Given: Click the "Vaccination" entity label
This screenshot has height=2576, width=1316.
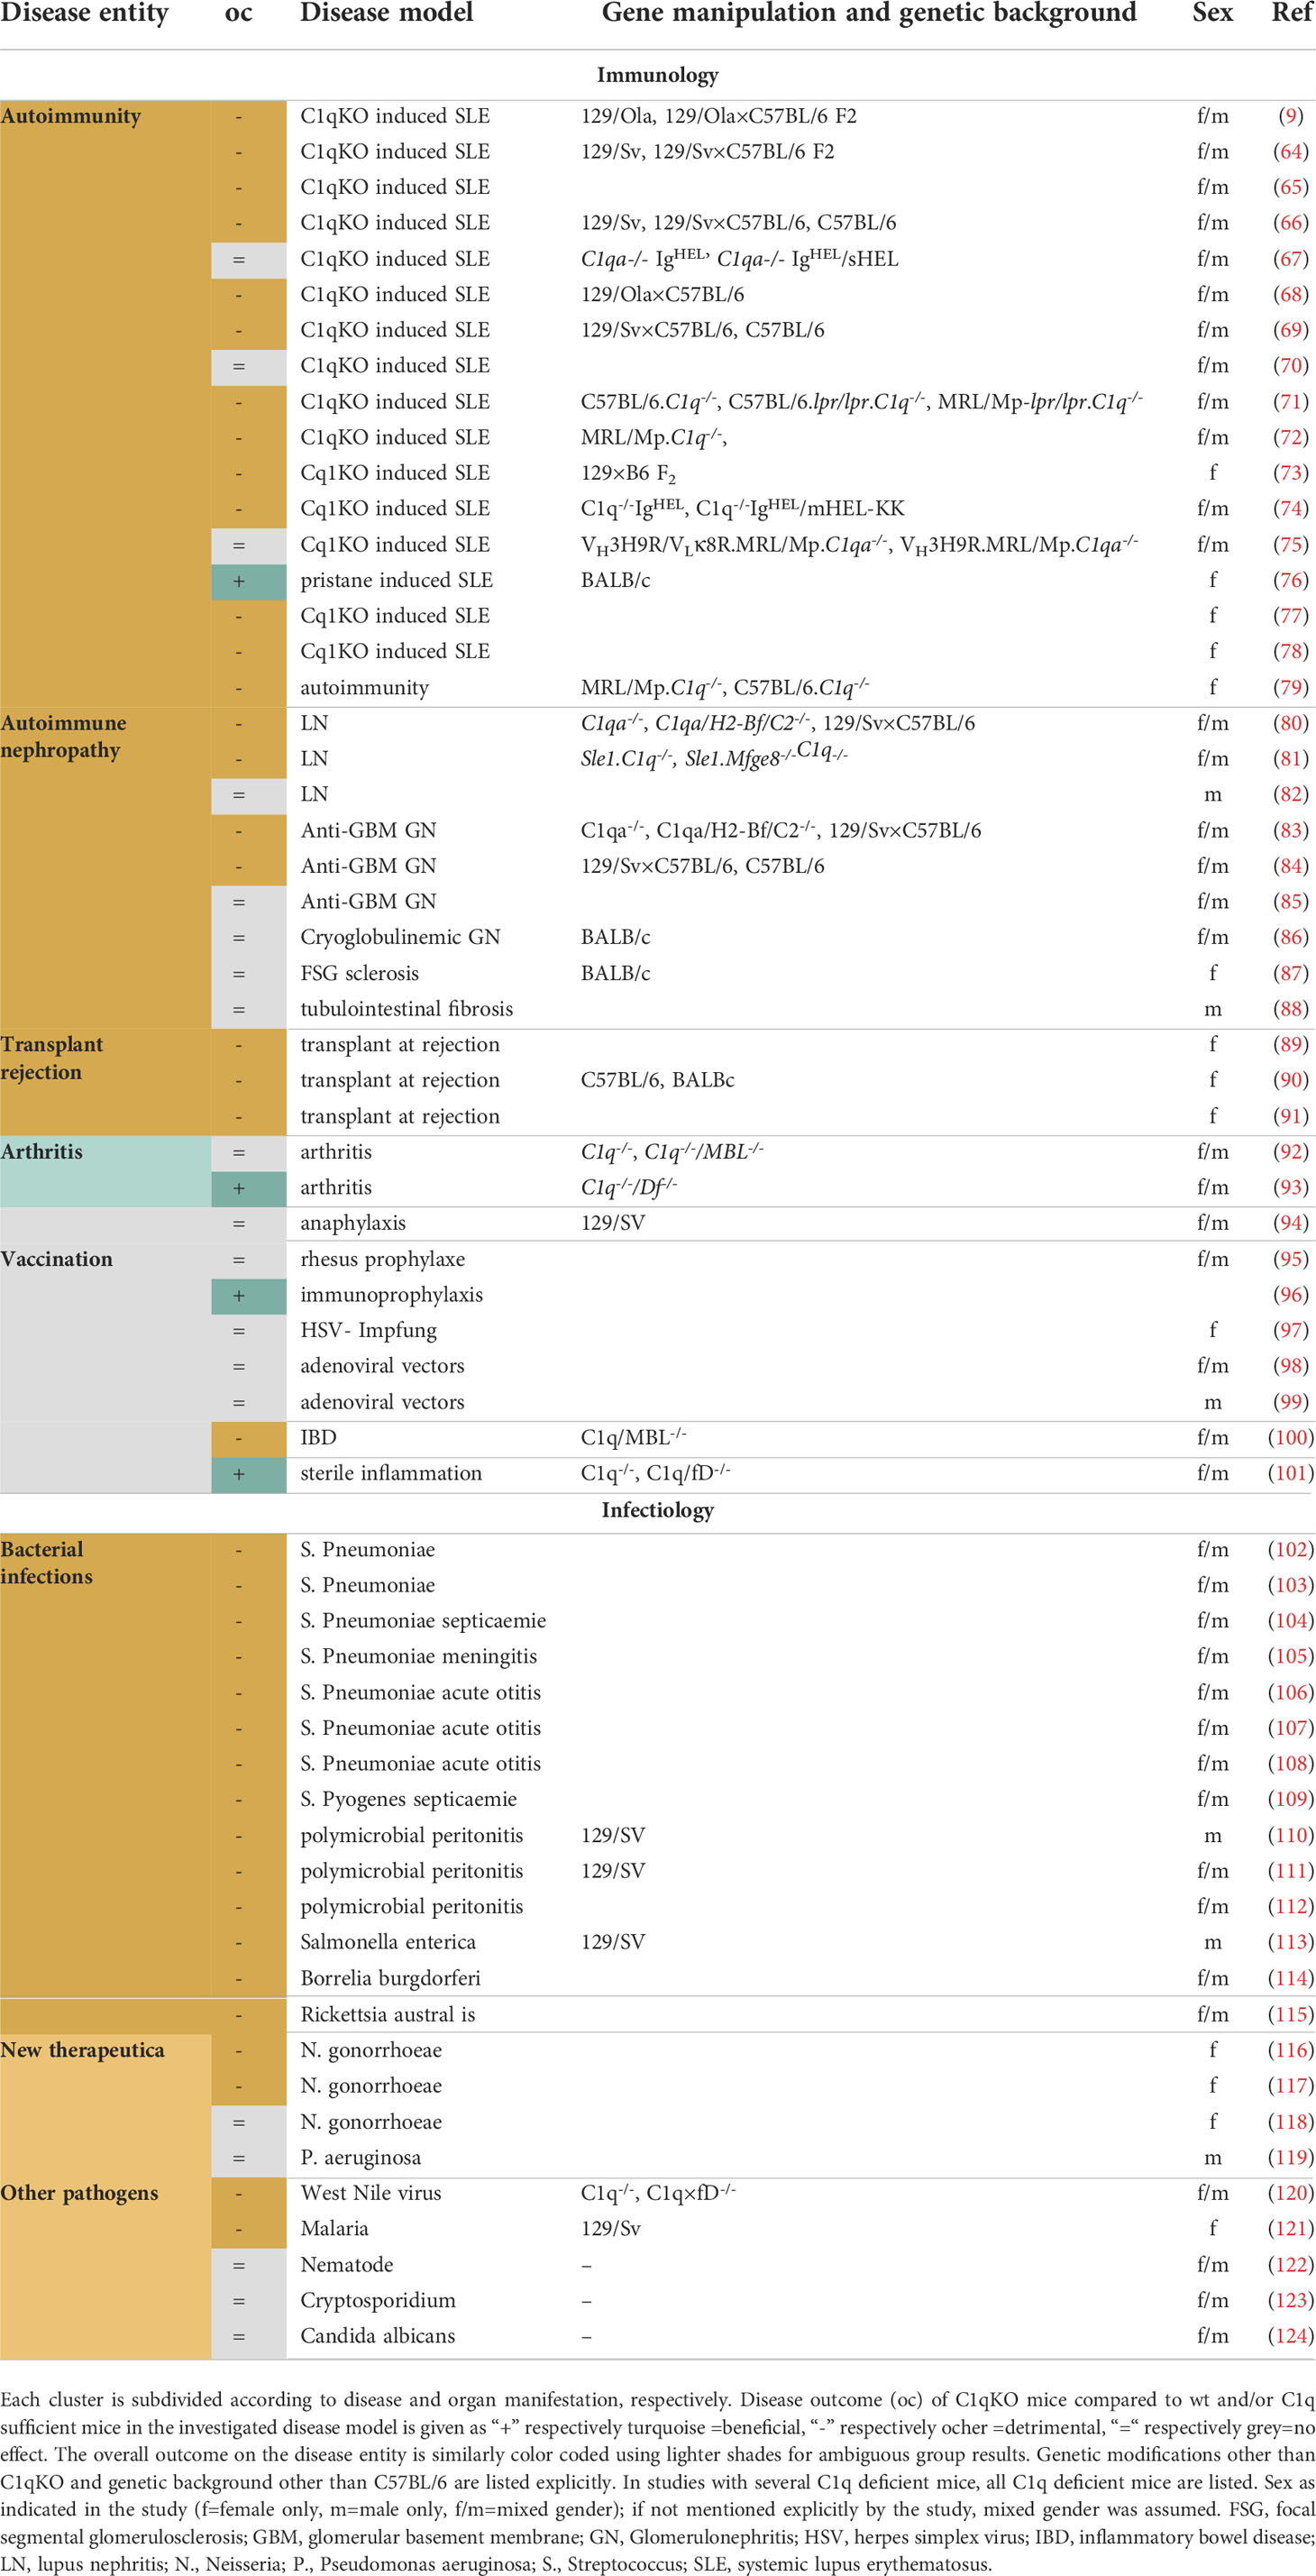Looking at the screenshot, I should tap(57, 1259).
